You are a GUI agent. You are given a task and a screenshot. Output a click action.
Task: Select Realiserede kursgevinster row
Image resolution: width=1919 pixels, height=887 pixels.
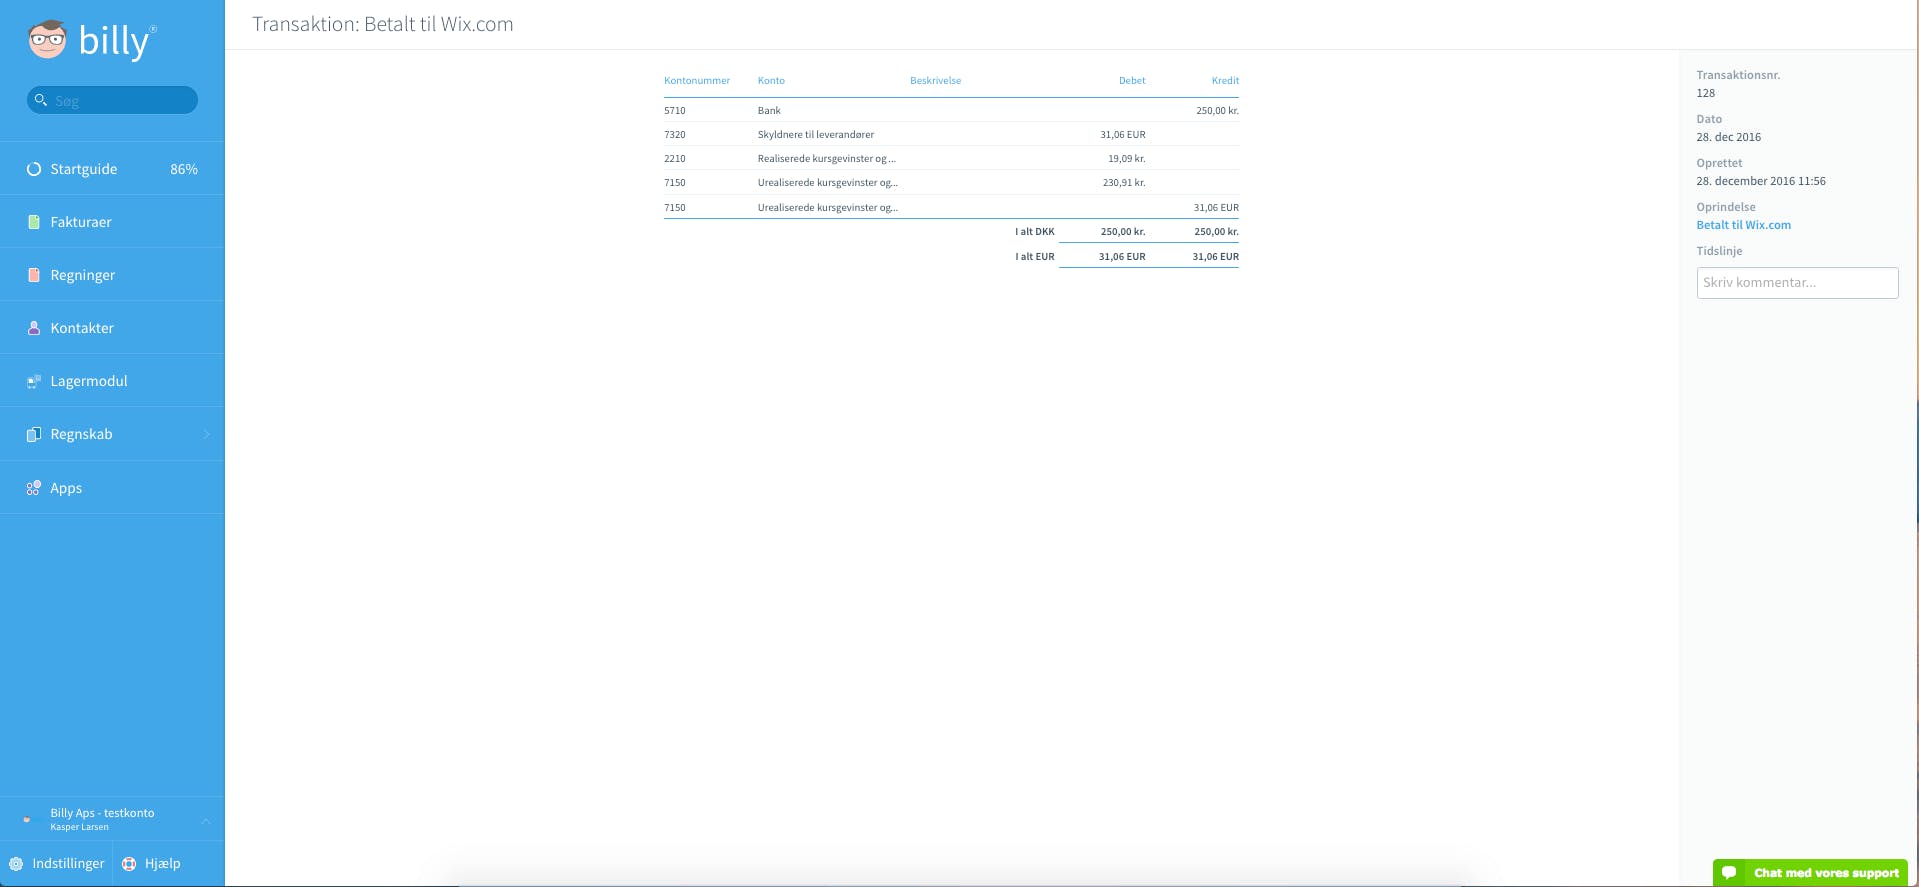951,158
